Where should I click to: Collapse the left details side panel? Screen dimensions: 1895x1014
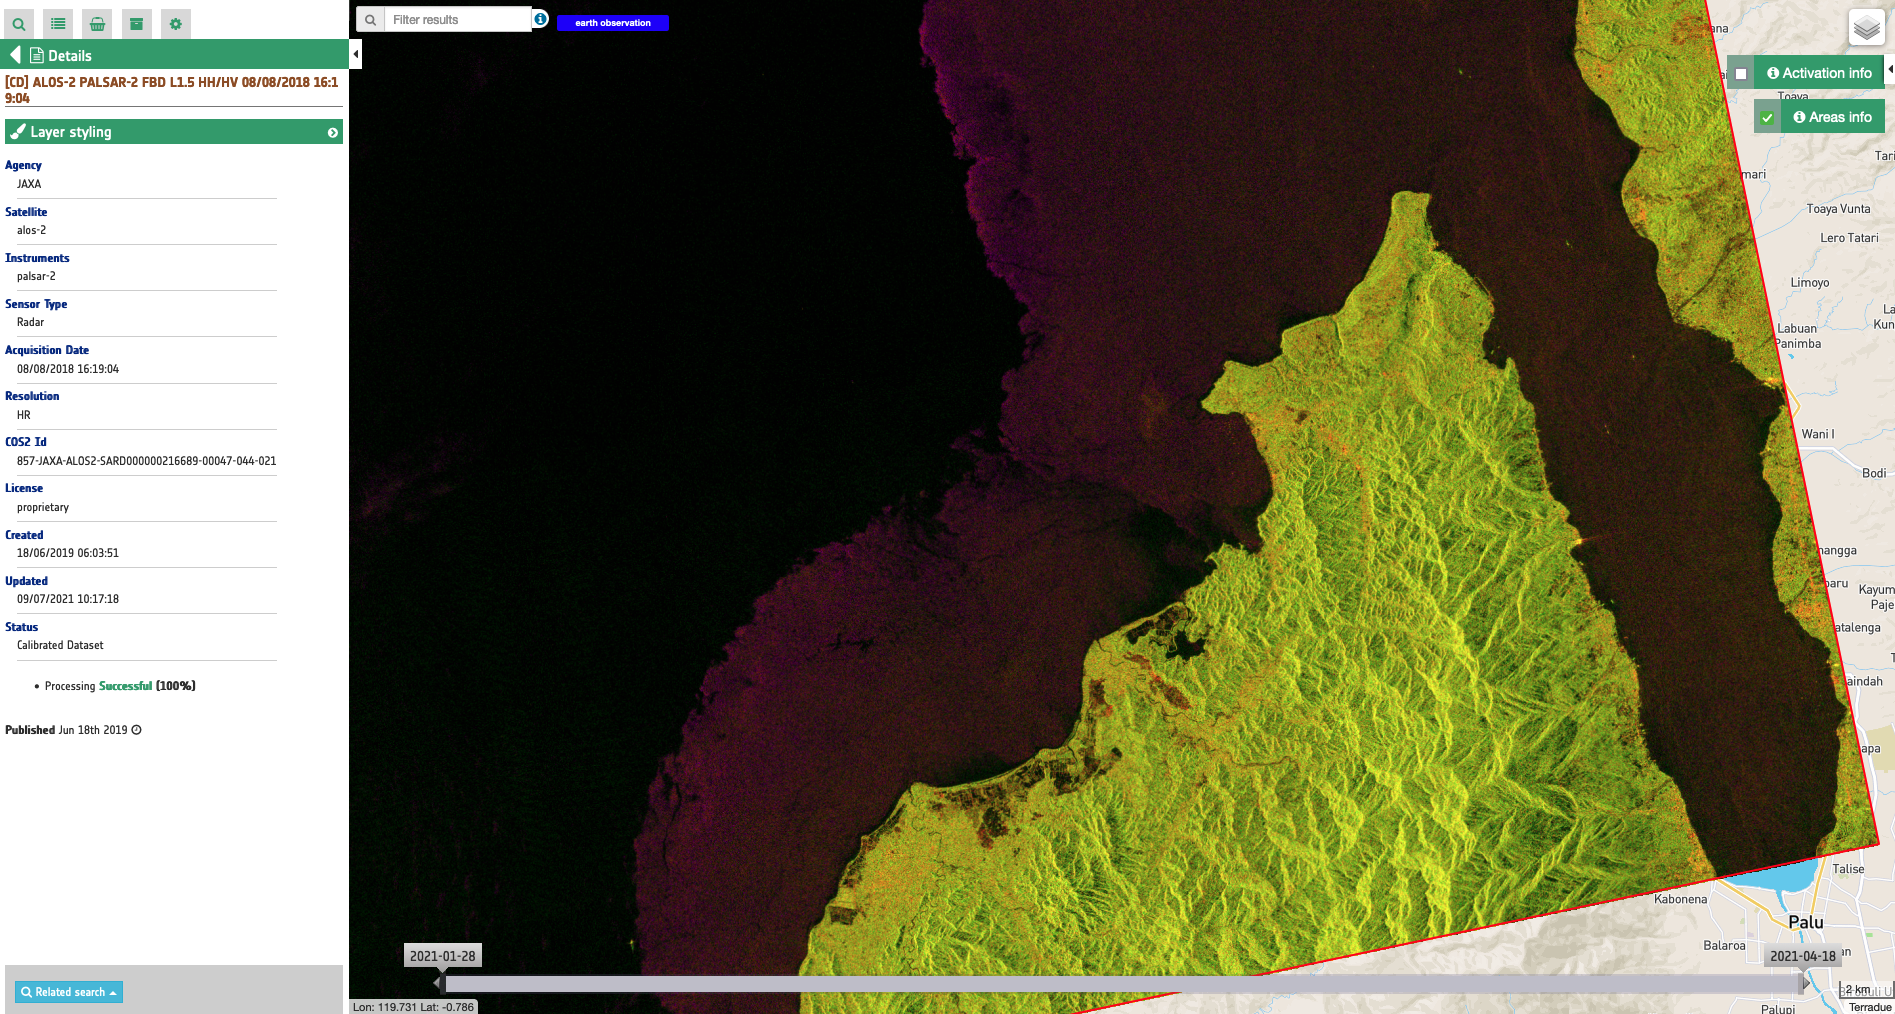(x=356, y=54)
